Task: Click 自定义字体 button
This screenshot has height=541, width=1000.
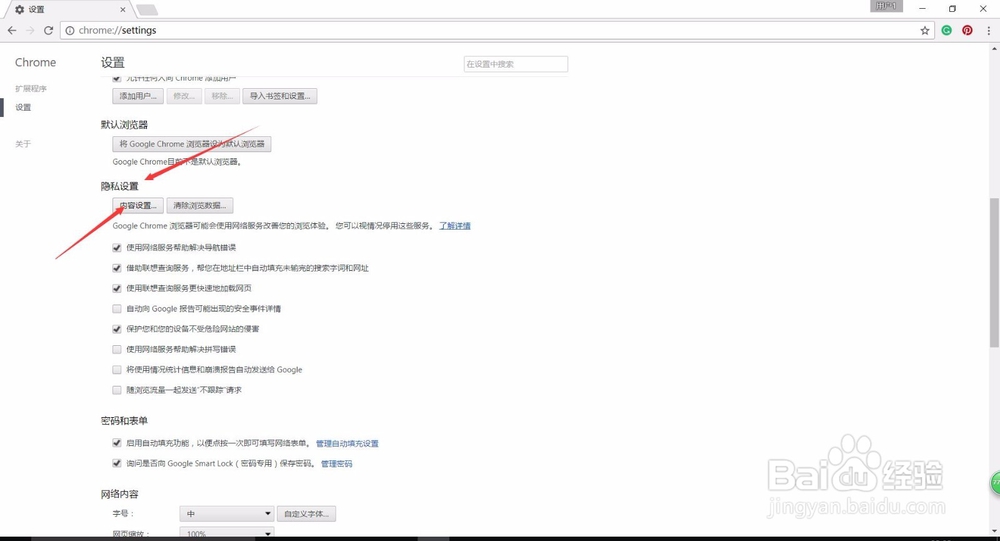Action: 306,514
